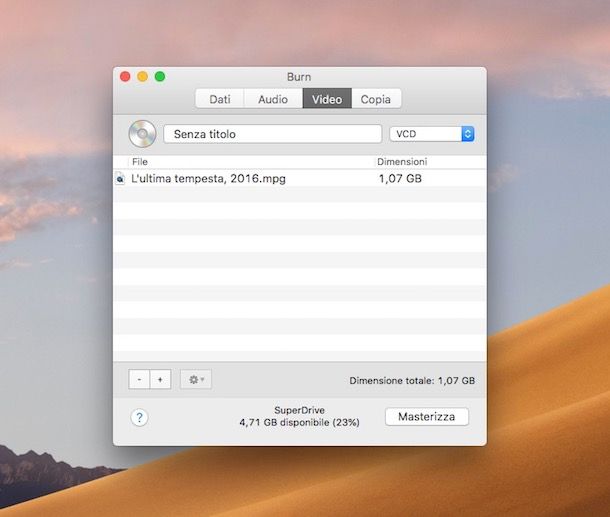Viewport: 610px width, 517px height.
Task: Remove file with the minus button
Action: click(x=139, y=379)
